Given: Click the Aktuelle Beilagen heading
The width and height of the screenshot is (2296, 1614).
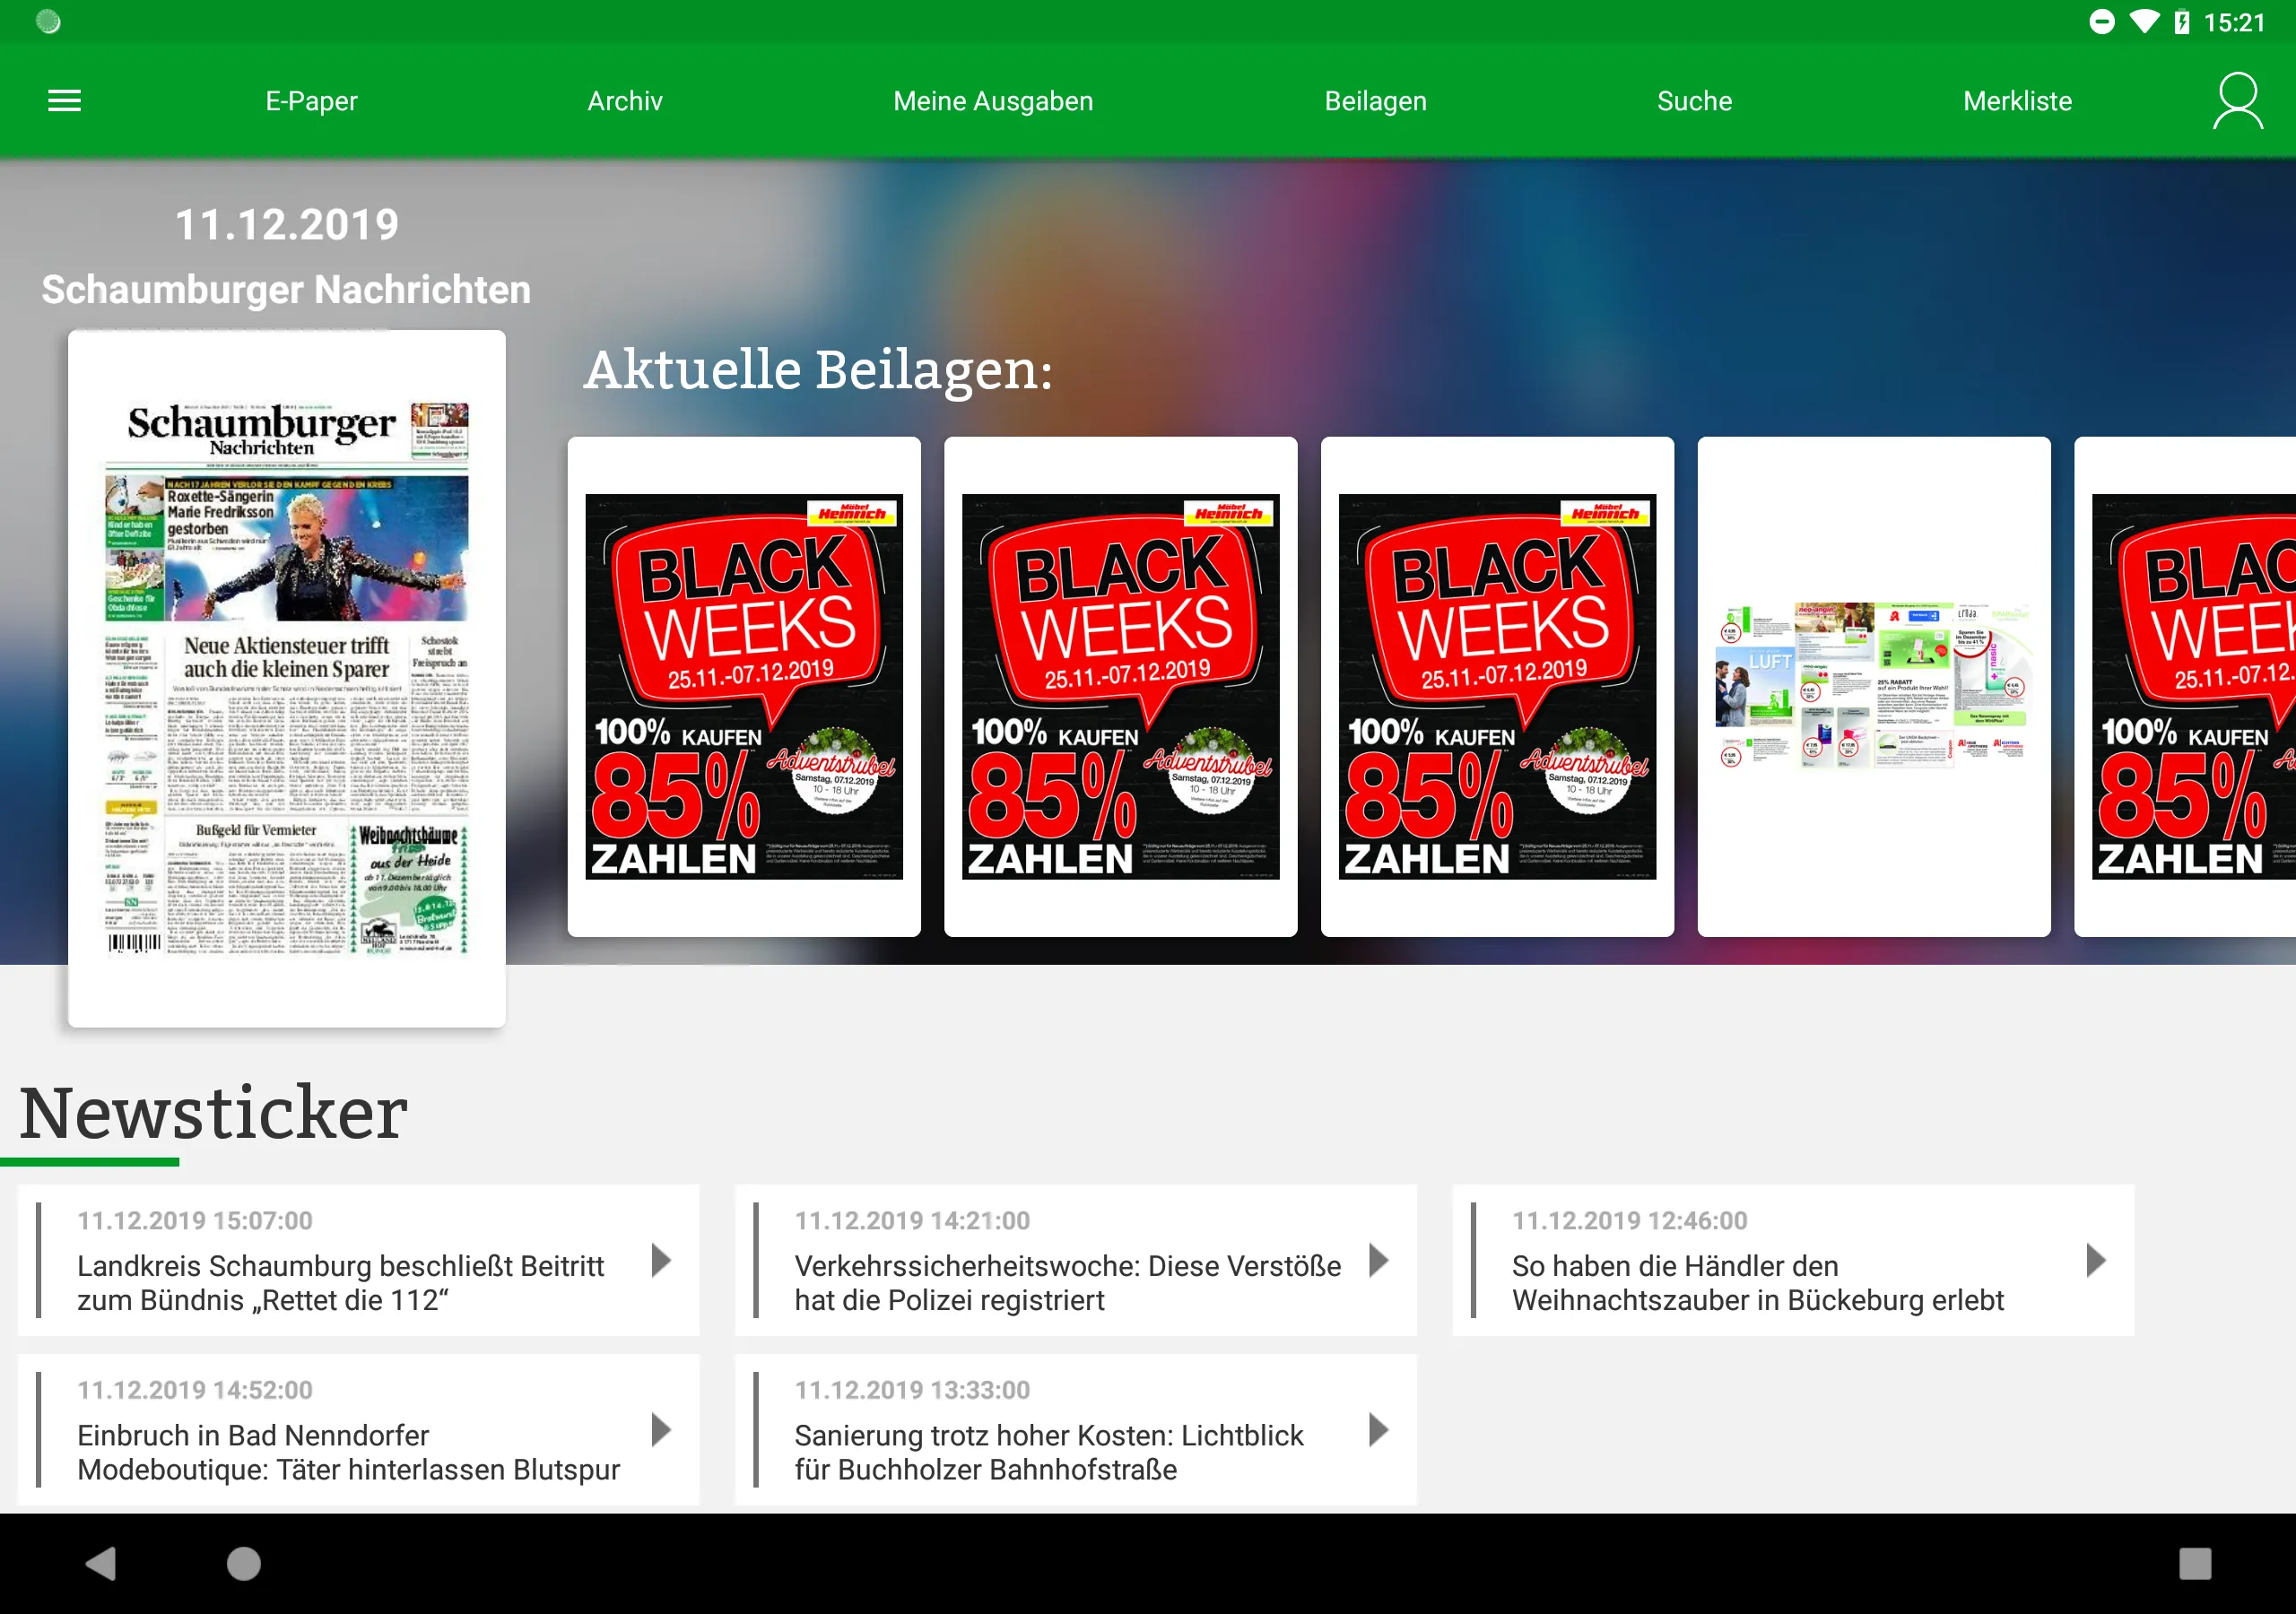Looking at the screenshot, I should 818,370.
